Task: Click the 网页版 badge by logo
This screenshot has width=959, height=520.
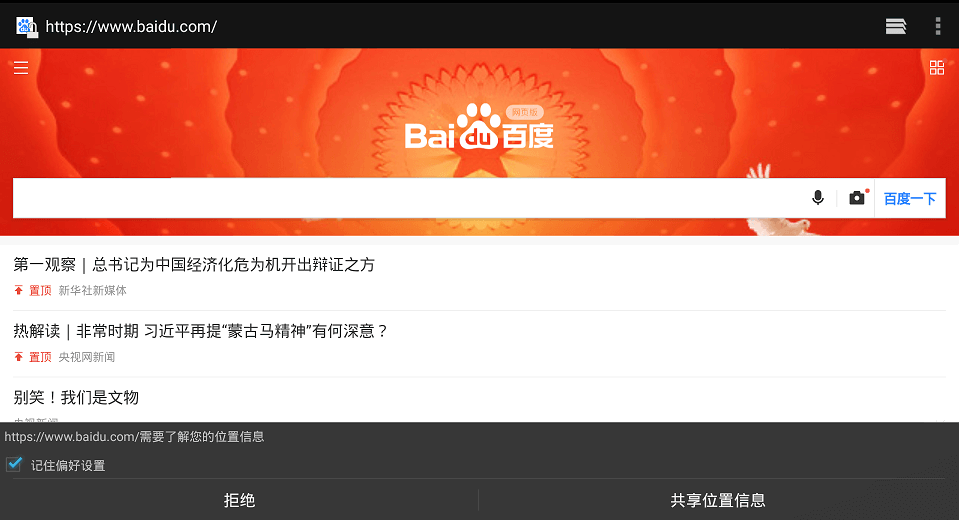Action: (x=525, y=112)
